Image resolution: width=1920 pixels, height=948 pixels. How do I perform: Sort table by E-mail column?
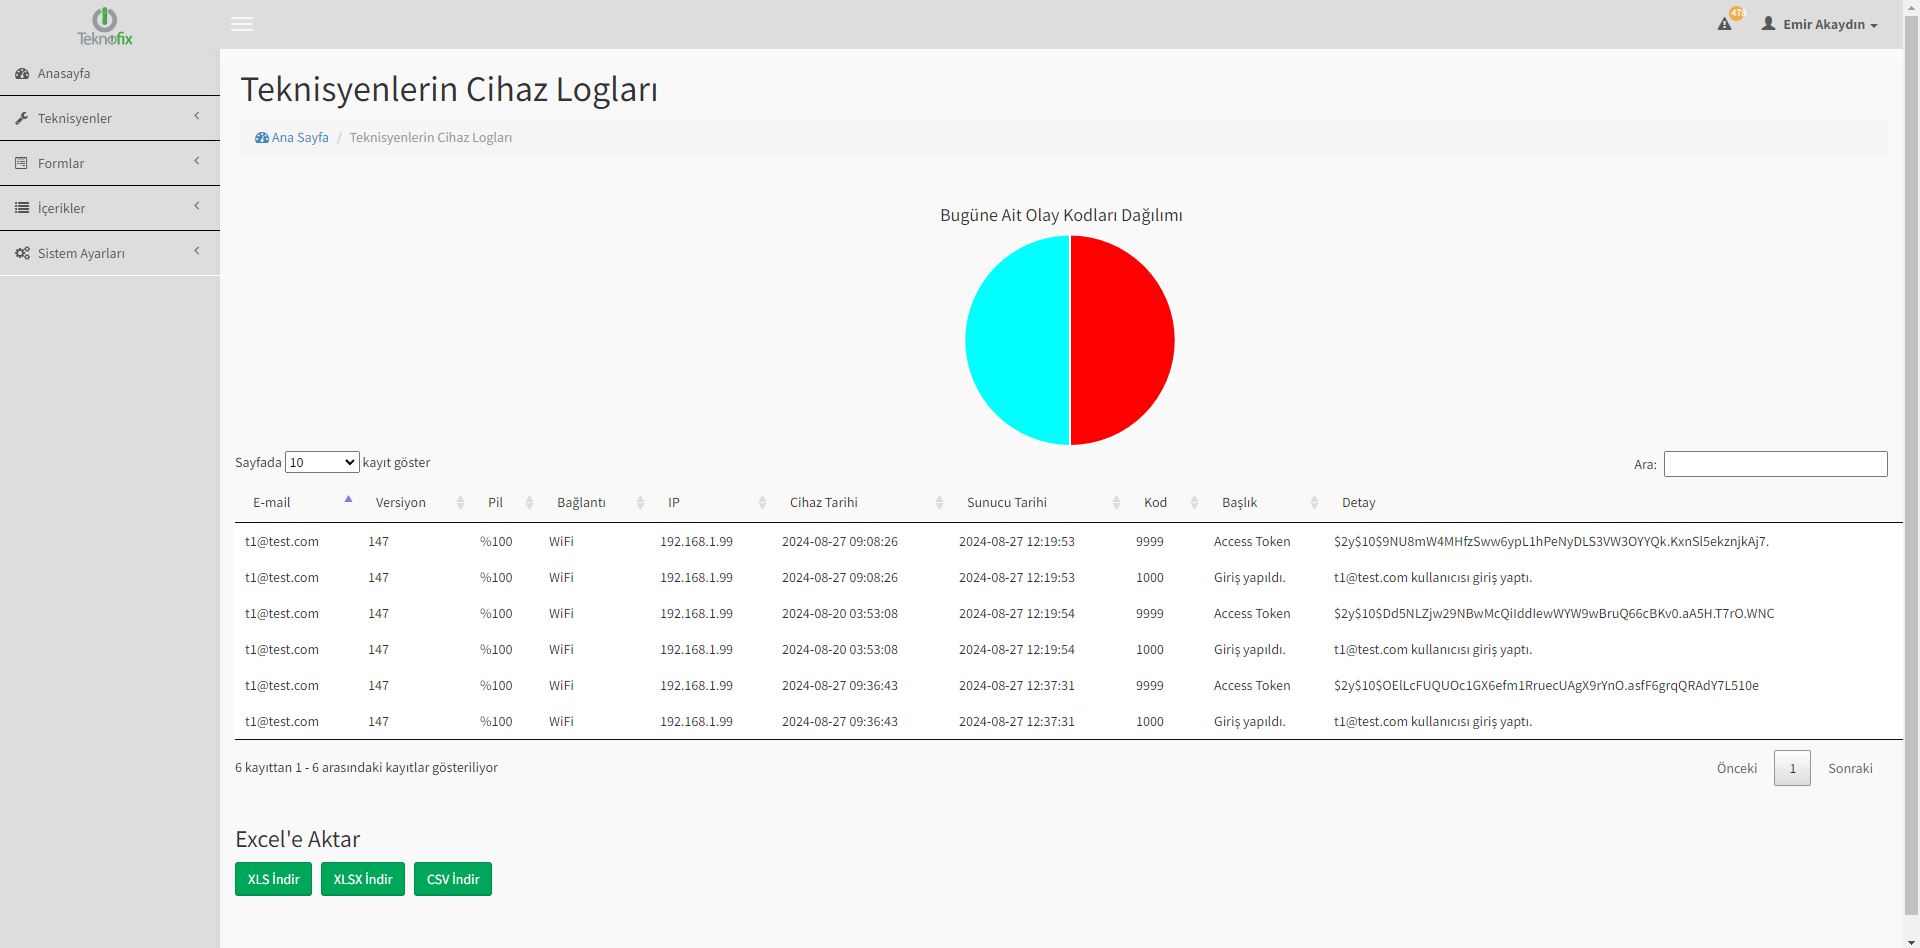(x=272, y=503)
